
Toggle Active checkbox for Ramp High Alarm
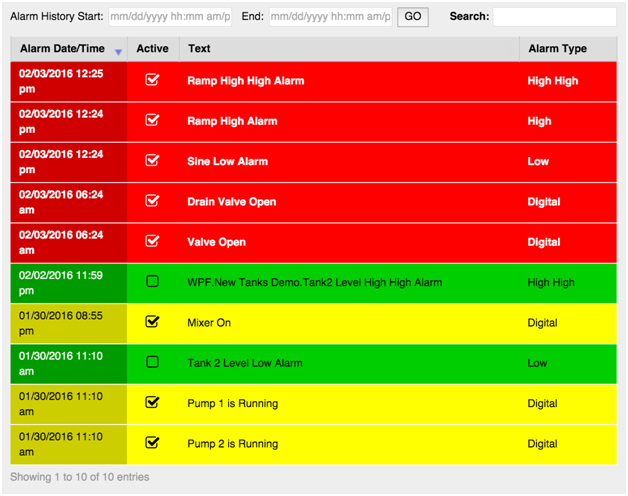coord(152,120)
